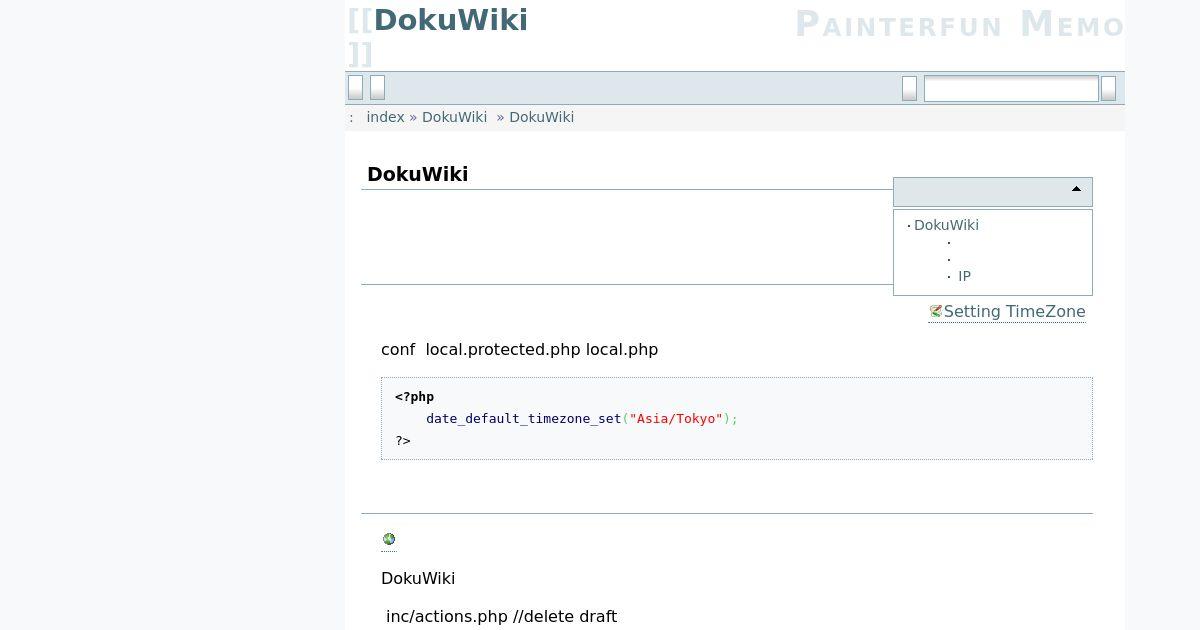Click the <?php opening tag
The width and height of the screenshot is (1200, 630).
coord(415,397)
